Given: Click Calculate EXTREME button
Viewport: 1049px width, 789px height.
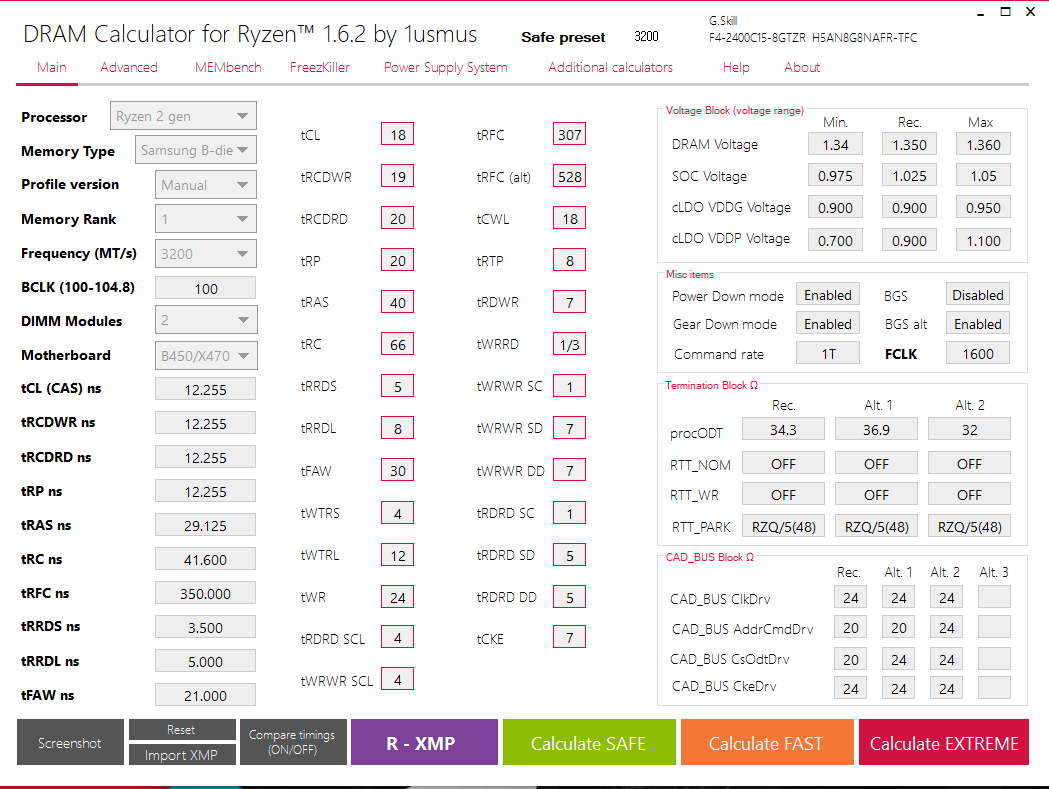Looking at the screenshot, I should coord(944,742).
